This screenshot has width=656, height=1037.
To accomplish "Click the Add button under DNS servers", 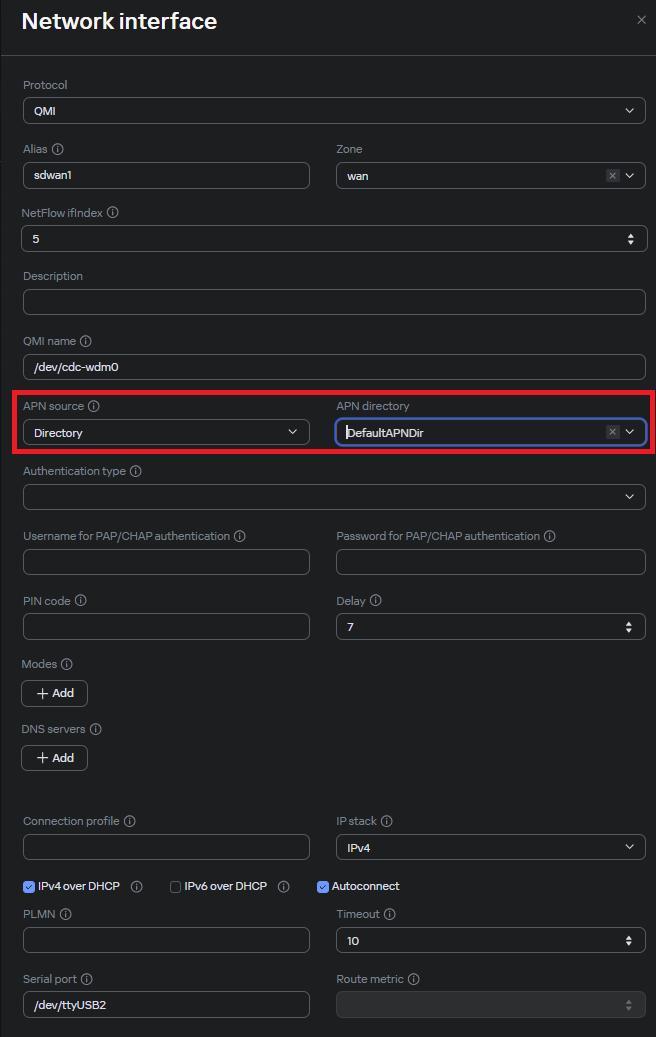I will coord(54,758).
